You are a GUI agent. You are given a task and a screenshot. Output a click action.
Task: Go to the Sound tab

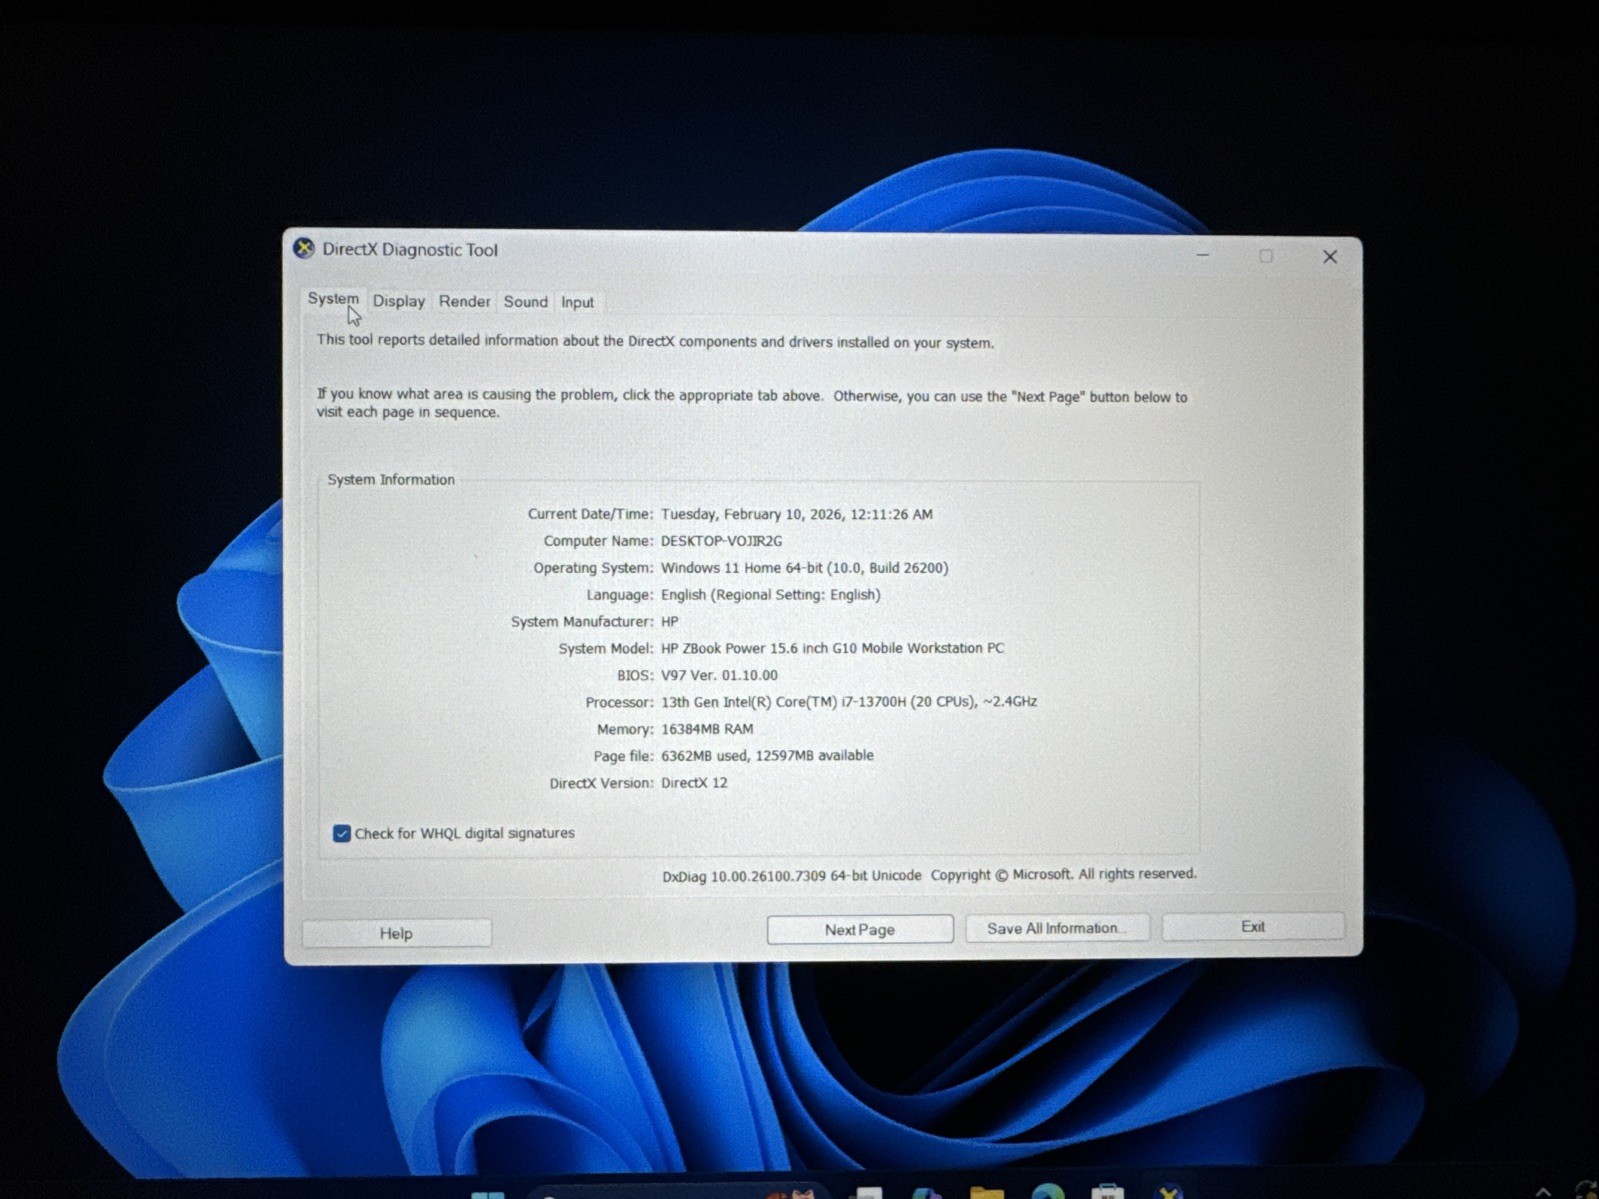[525, 302]
